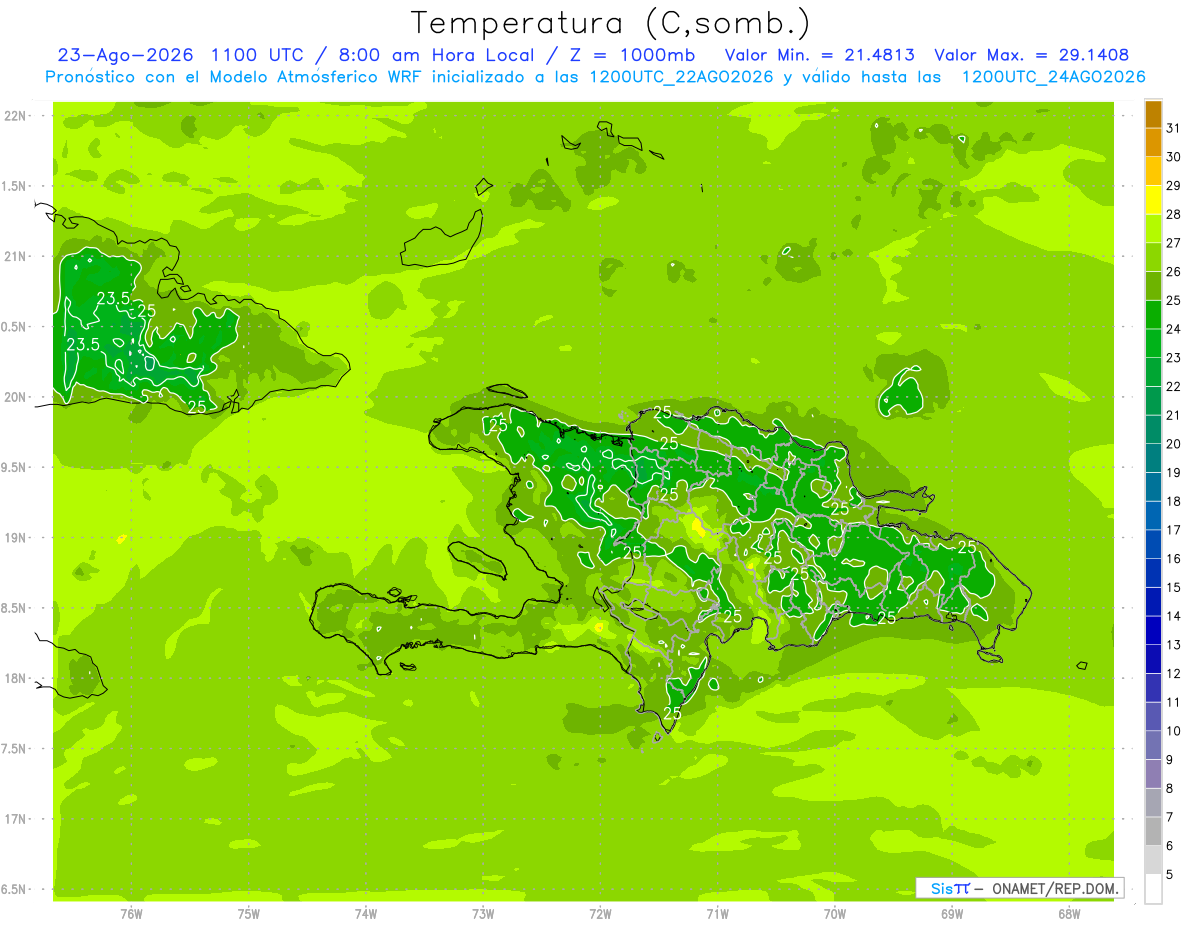Viewport: 1200px width, 927px height.
Task: Click the '76W' longitude axis label
Action: [131, 914]
